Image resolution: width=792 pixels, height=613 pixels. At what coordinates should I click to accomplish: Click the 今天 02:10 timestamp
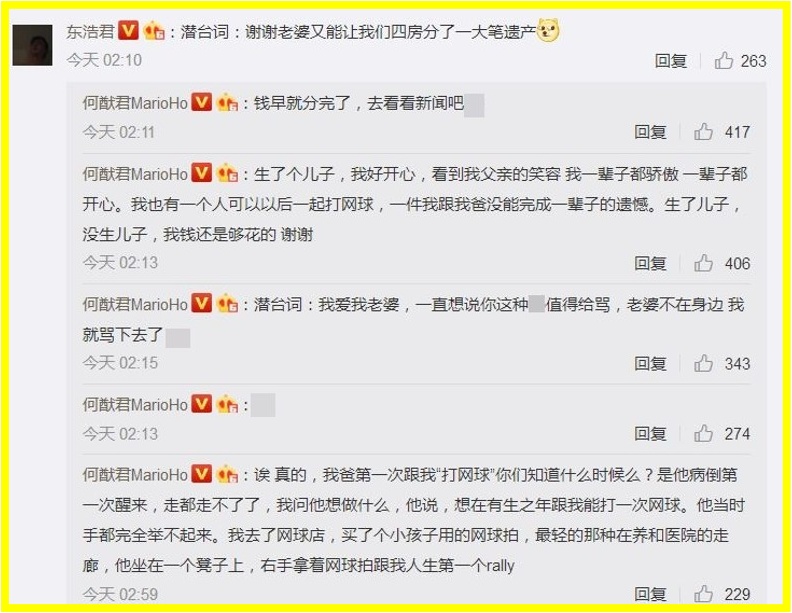point(104,61)
